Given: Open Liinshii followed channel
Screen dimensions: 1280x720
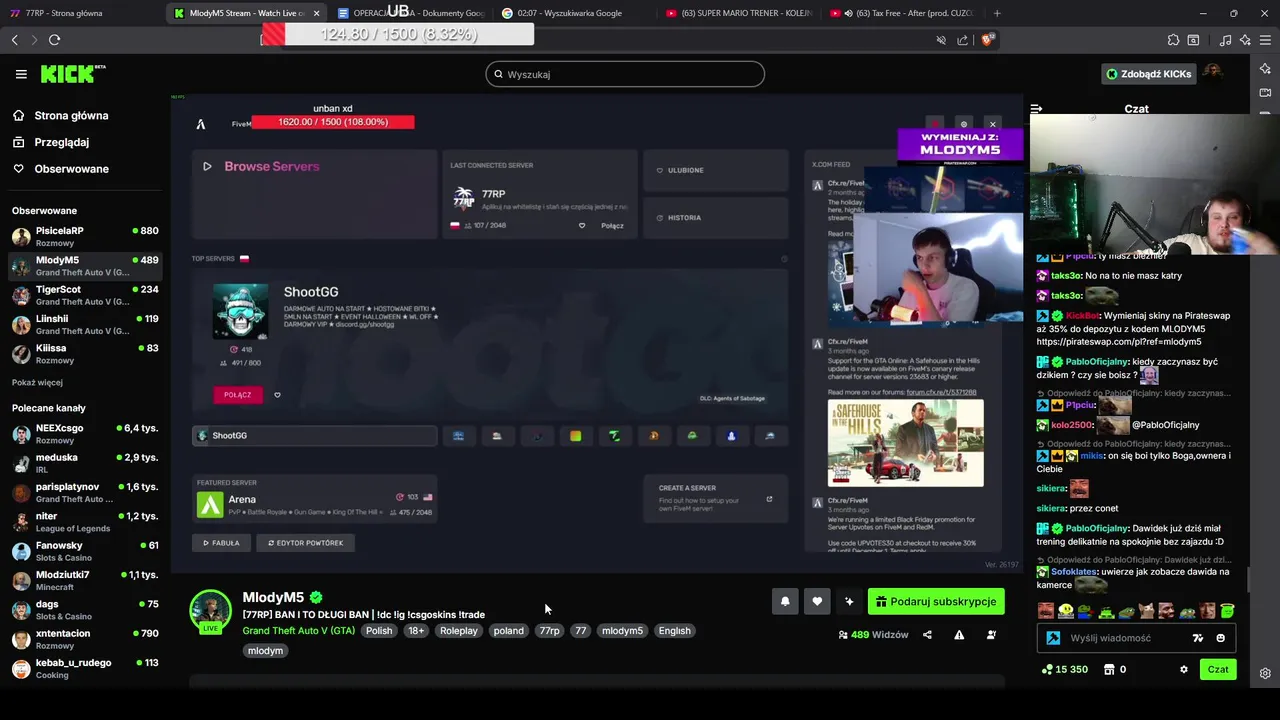Looking at the screenshot, I should [x=85, y=324].
